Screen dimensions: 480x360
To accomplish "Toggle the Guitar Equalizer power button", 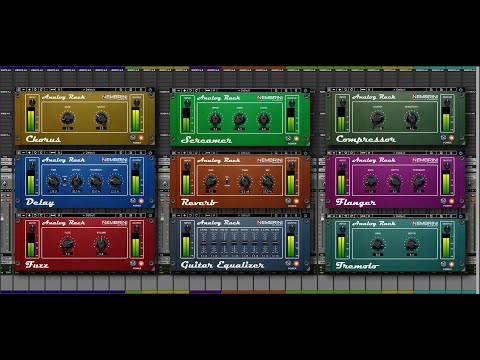I will click(296, 264).
